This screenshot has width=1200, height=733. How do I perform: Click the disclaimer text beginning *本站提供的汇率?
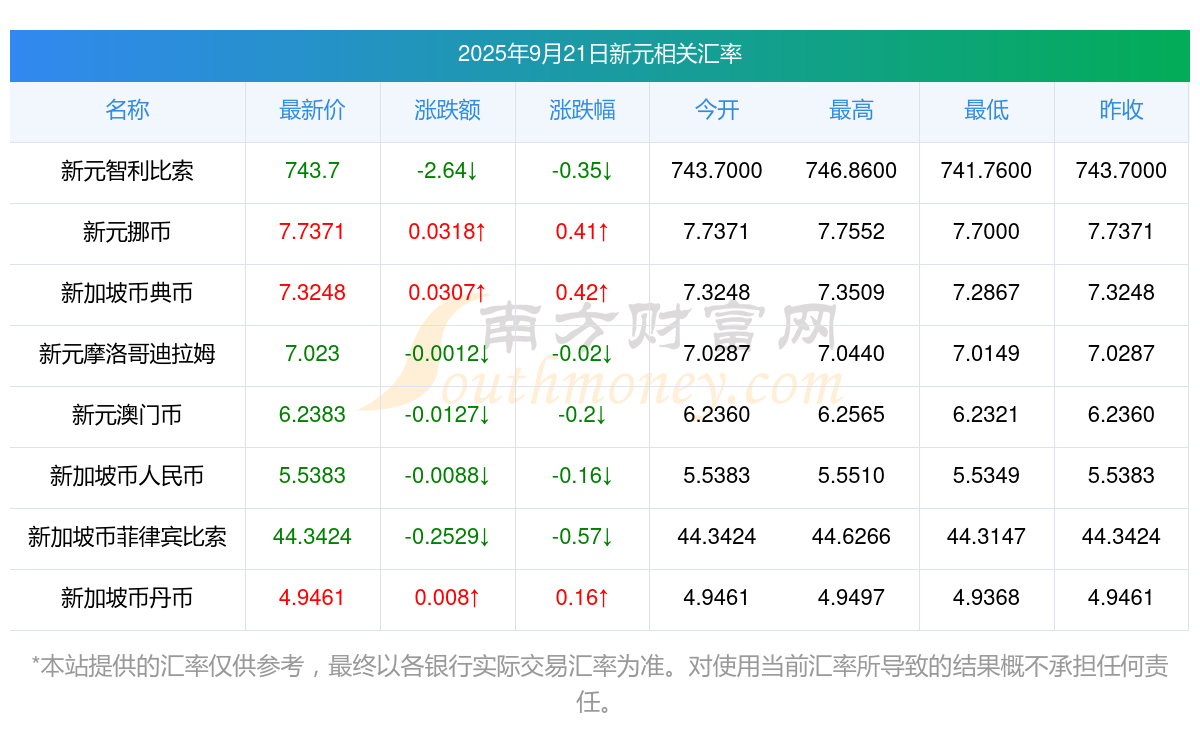click(x=600, y=684)
